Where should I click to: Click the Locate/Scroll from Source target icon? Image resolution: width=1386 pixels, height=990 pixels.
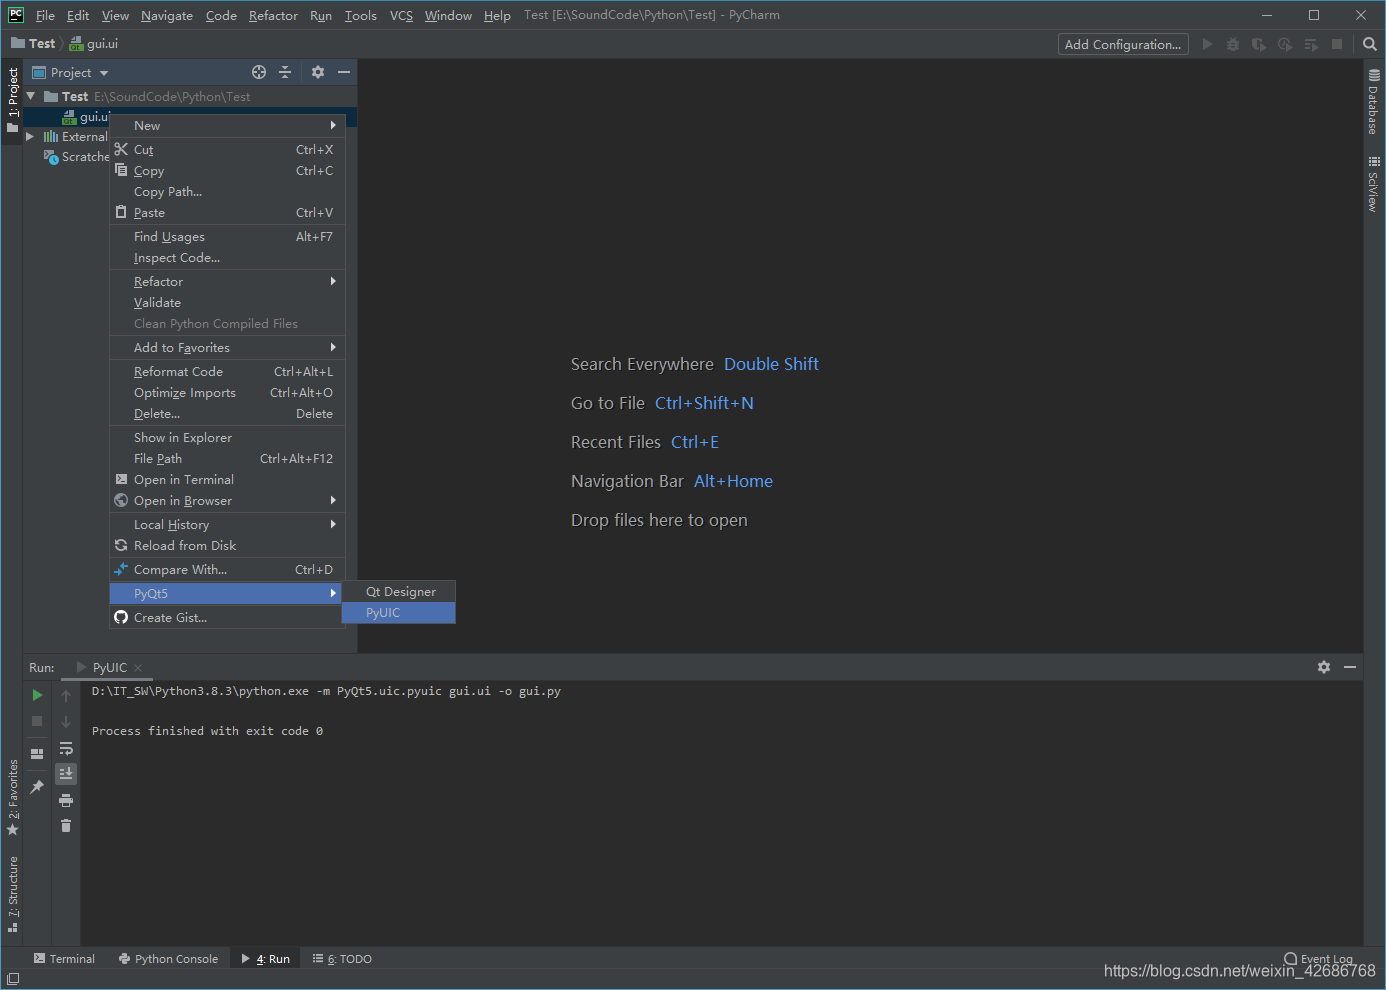pos(259,72)
